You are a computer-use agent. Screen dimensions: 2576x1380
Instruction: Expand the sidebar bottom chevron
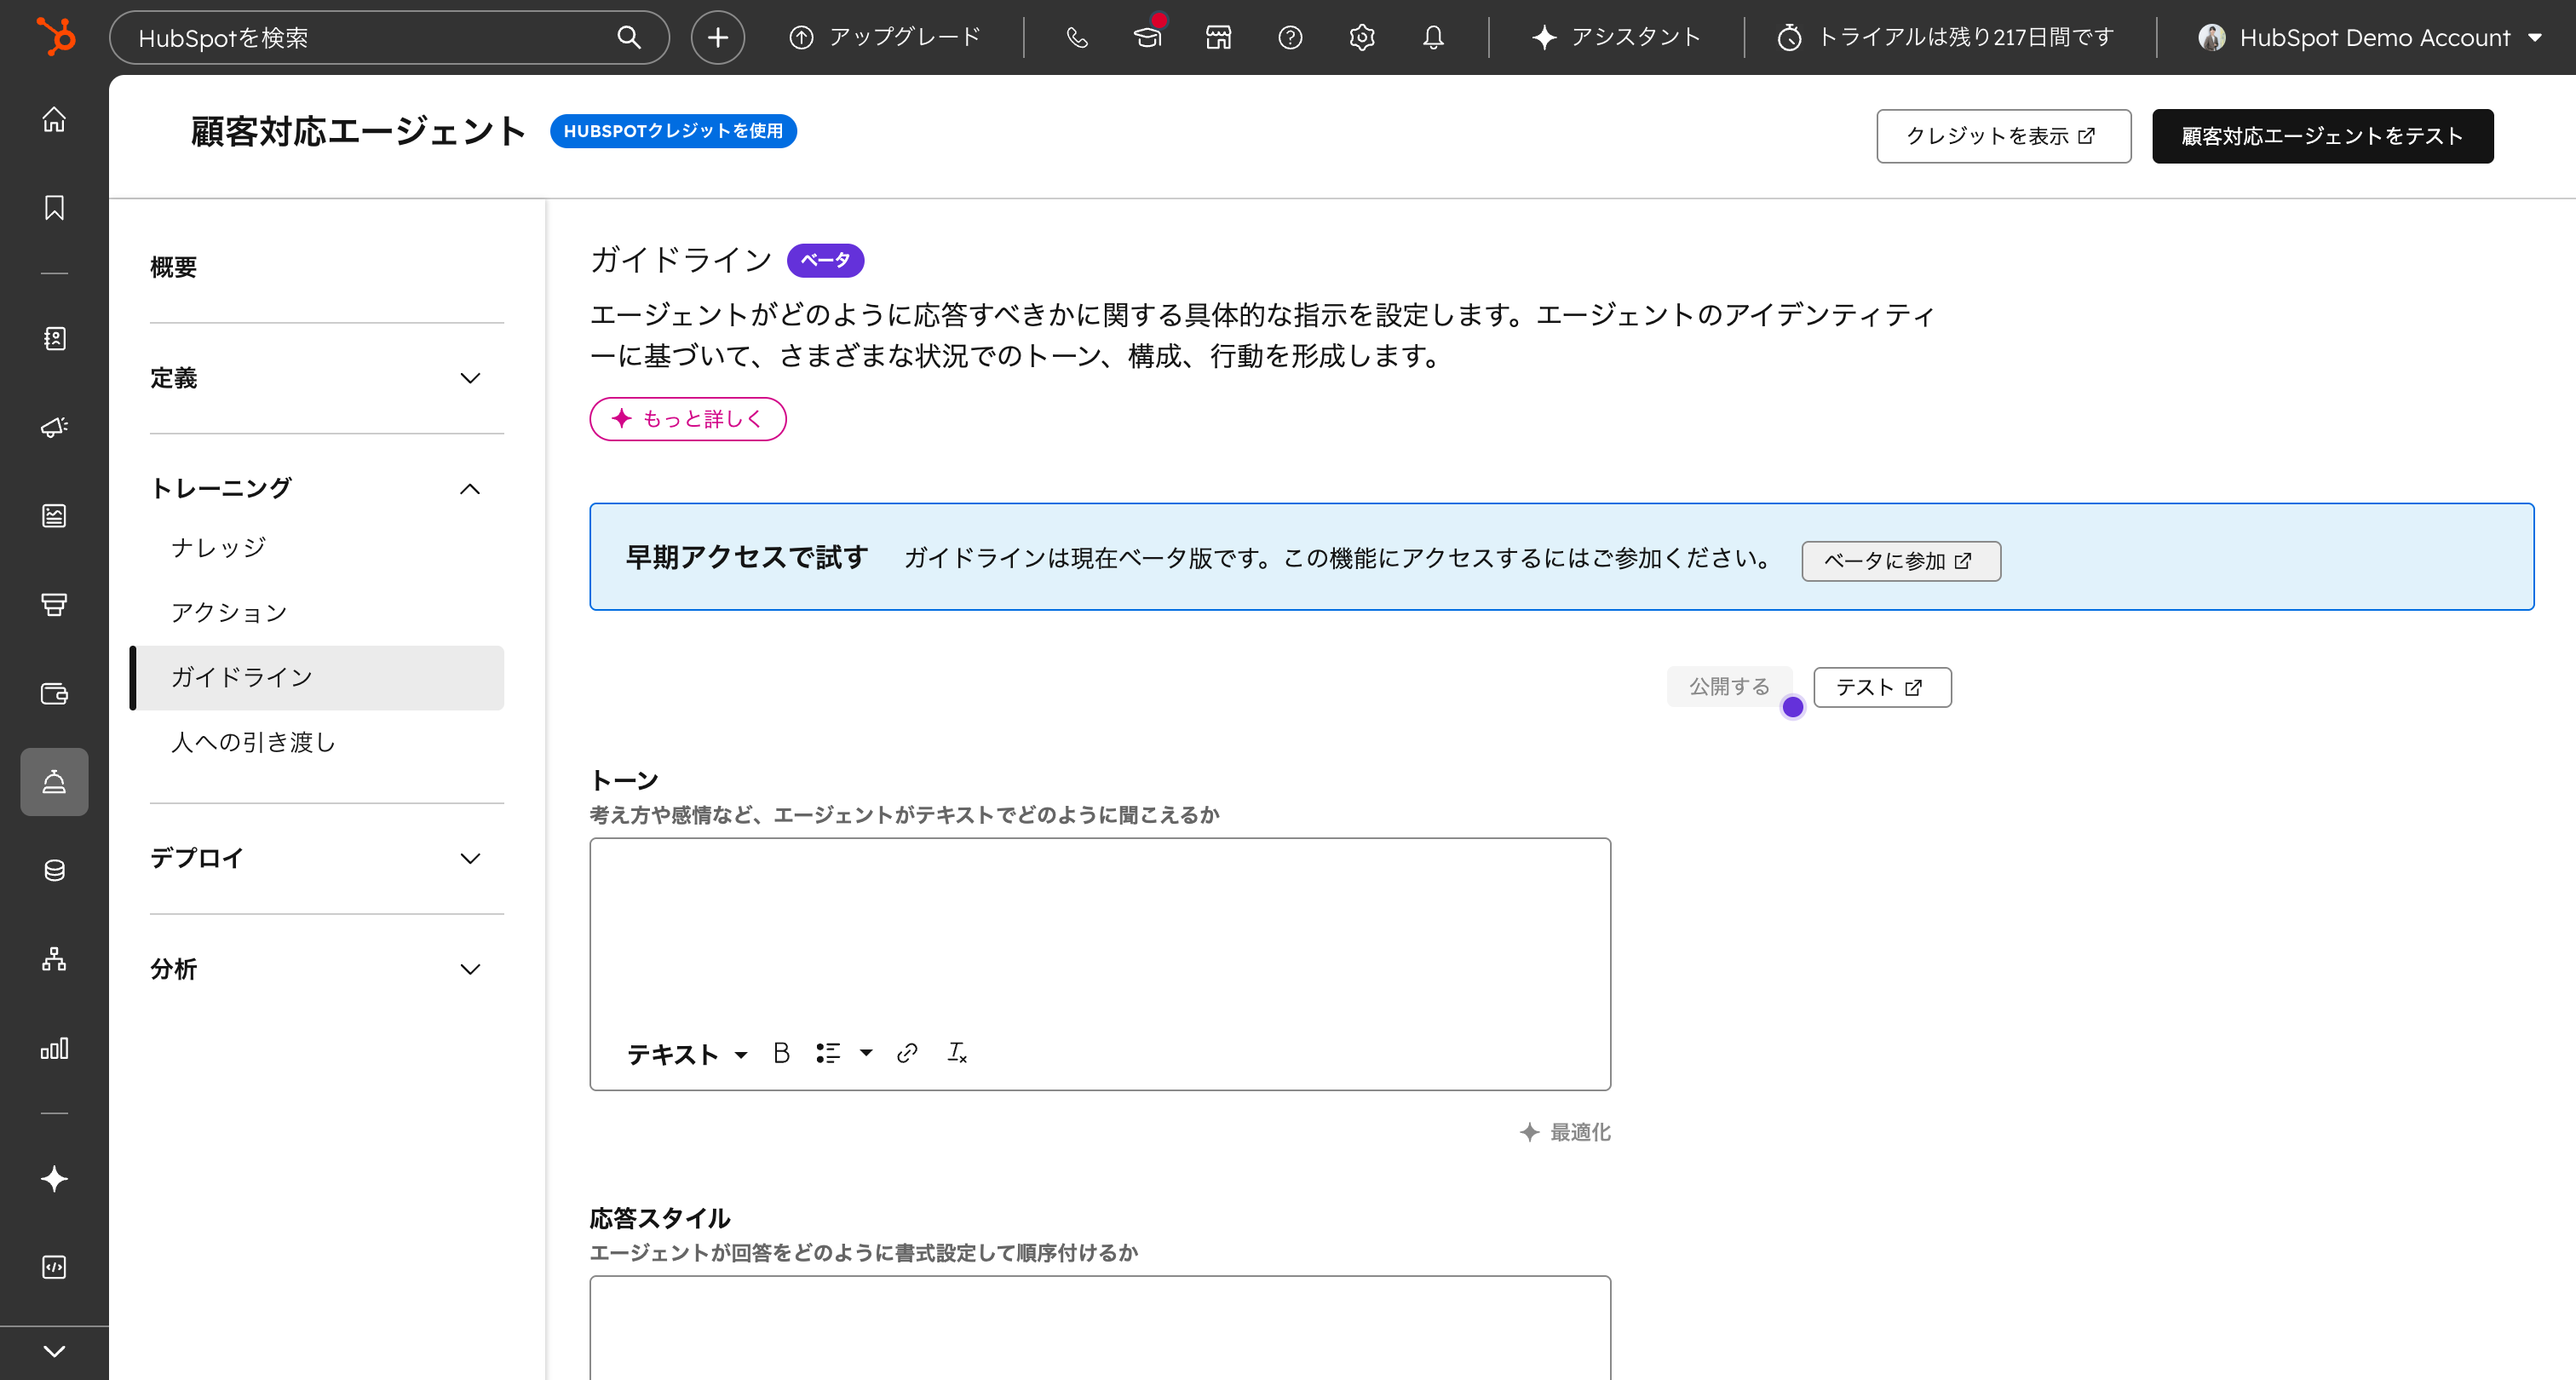[54, 1351]
